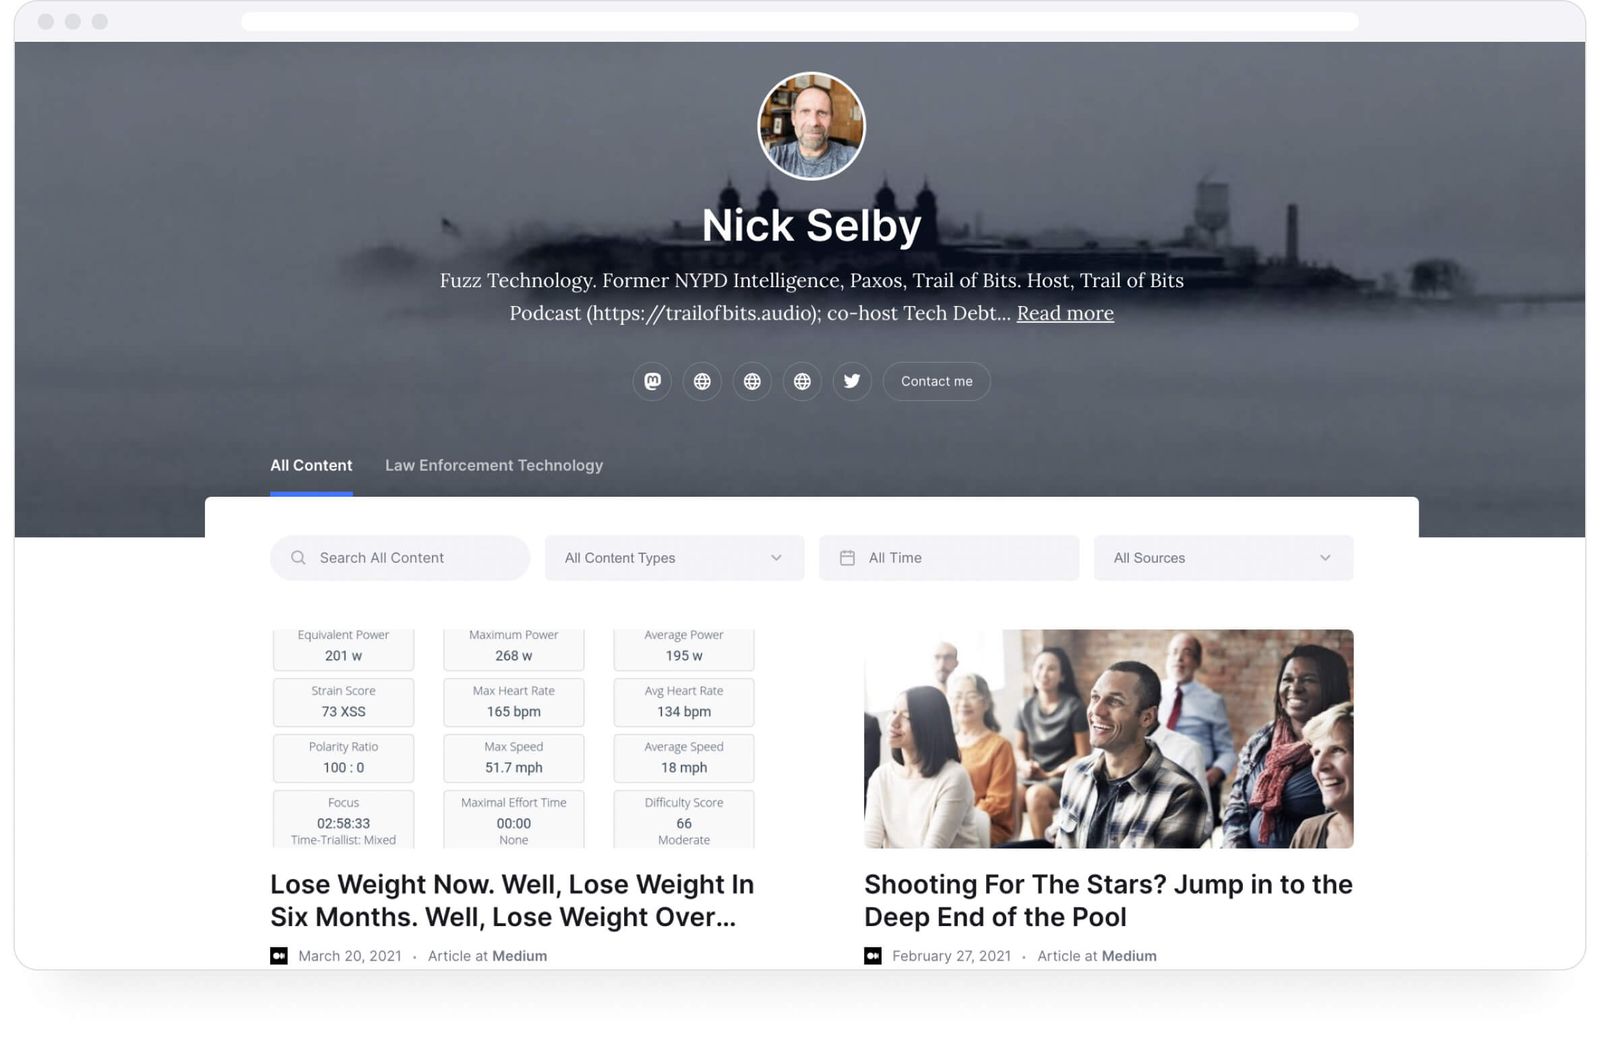
Task: Click the Medium logo under the February article
Action: 872,955
